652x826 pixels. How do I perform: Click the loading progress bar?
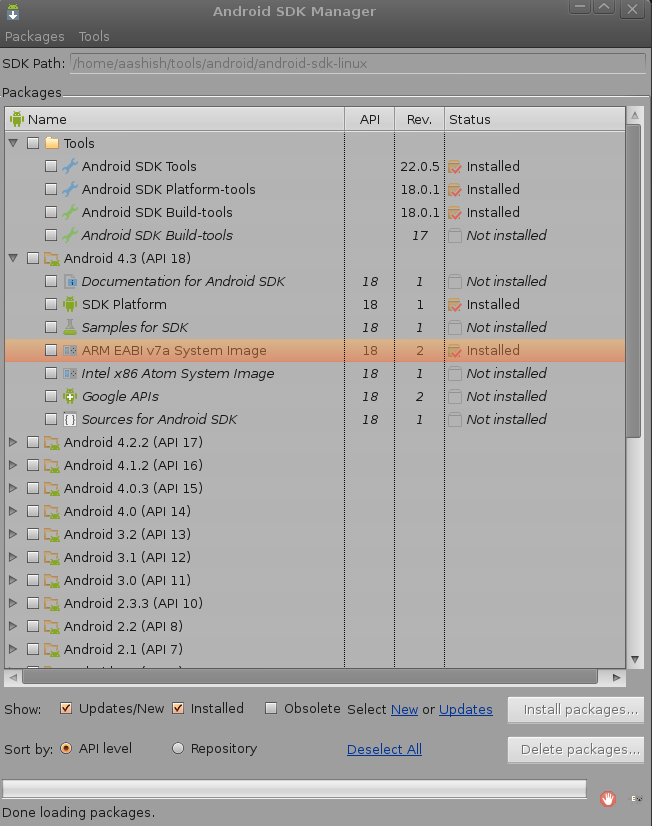pyautogui.click(x=294, y=789)
